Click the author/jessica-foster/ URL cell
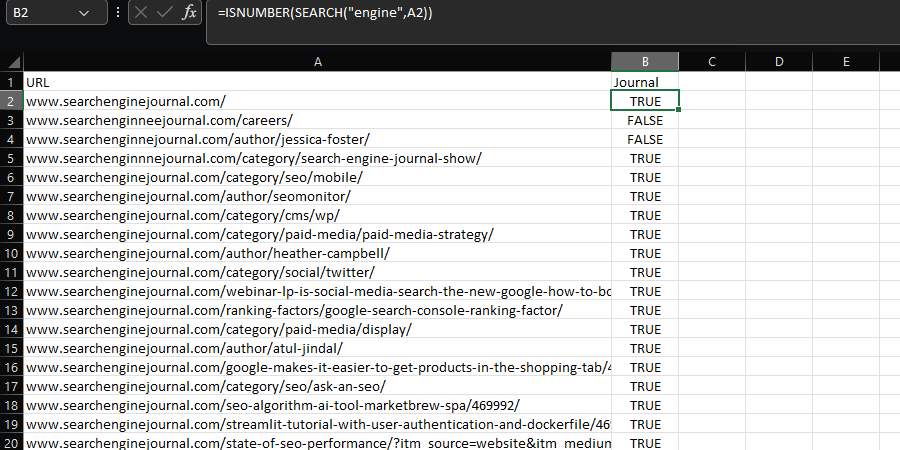900x450 pixels. tap(317, 139)
